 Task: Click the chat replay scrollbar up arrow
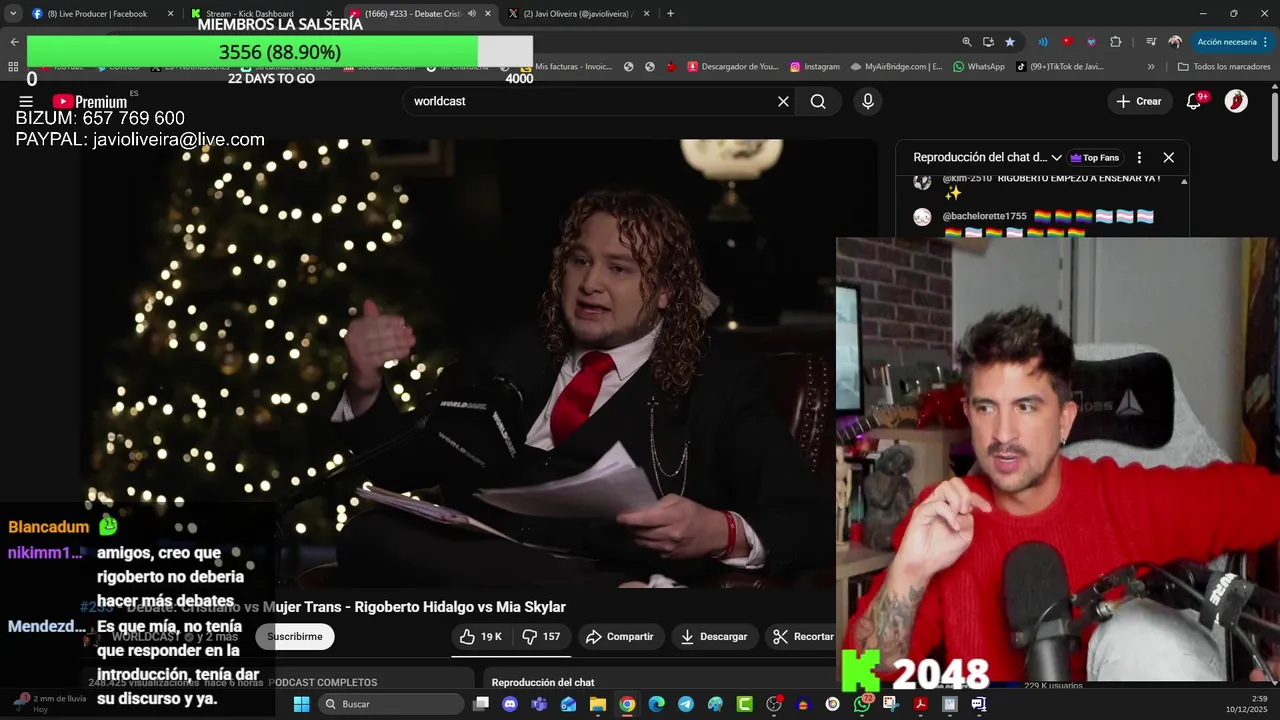point(1184,182)
